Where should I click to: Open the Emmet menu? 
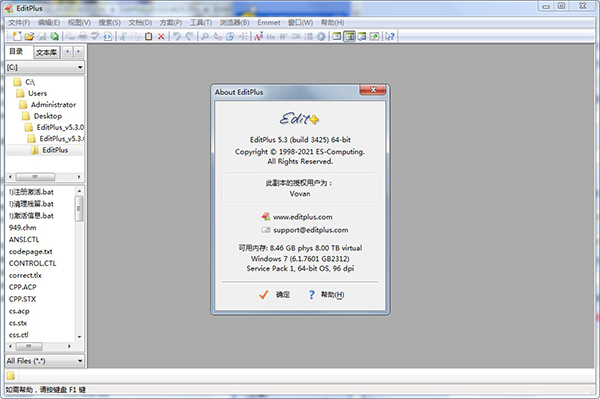pos(269,23)
